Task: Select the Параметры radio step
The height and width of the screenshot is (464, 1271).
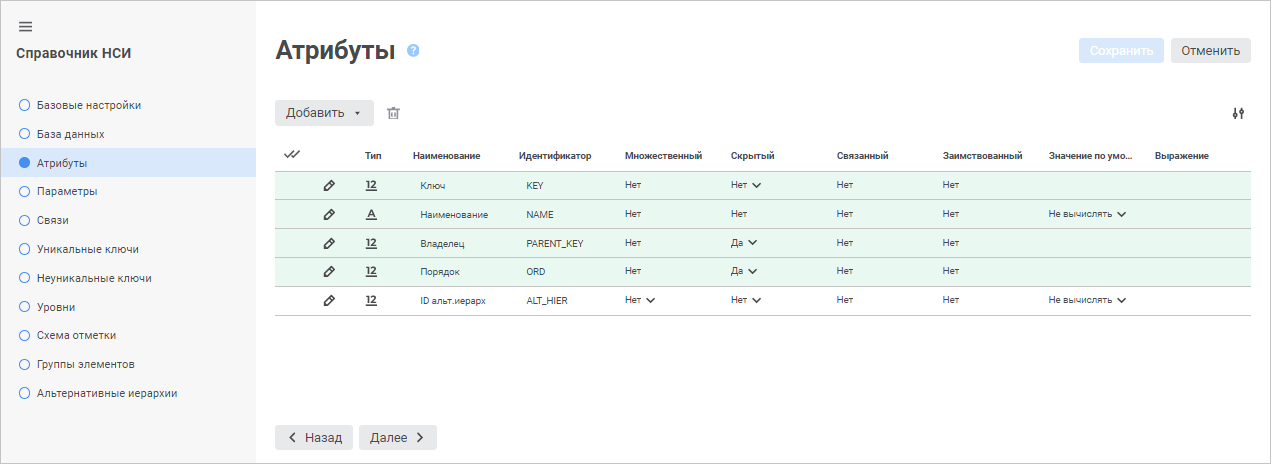Action: coord(26,191)
